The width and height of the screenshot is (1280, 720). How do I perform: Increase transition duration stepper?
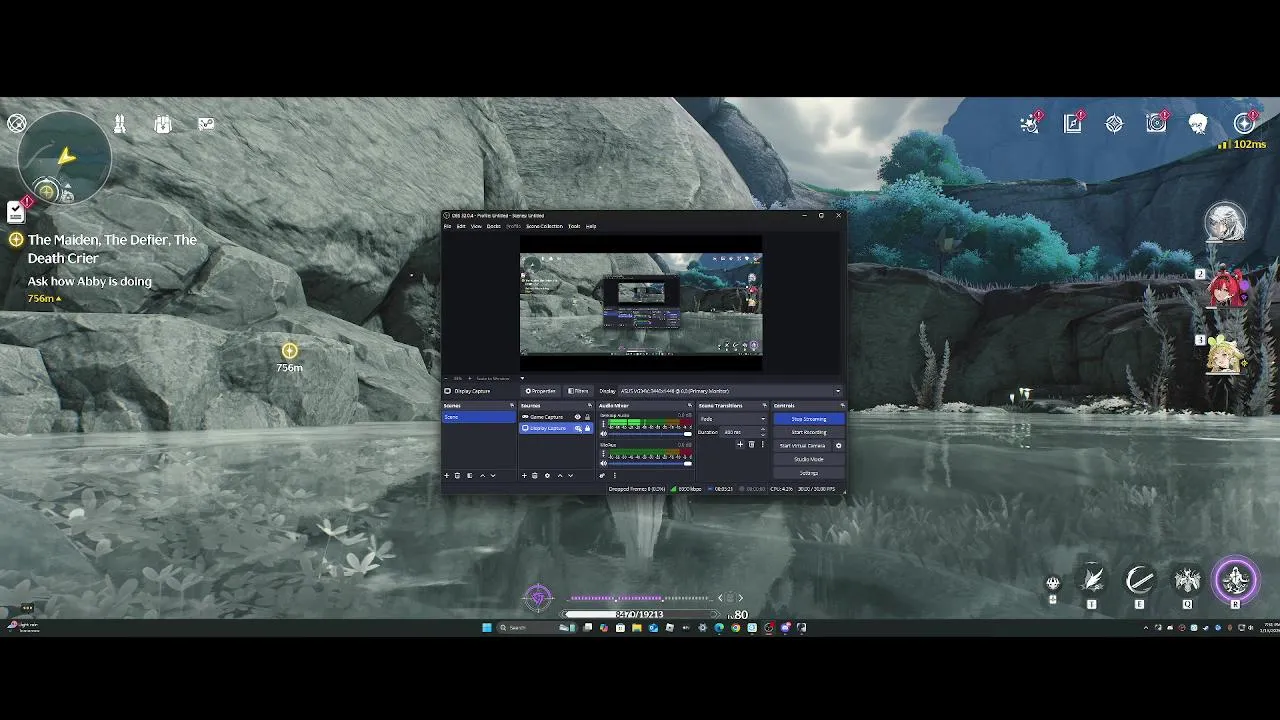[763, 429]
